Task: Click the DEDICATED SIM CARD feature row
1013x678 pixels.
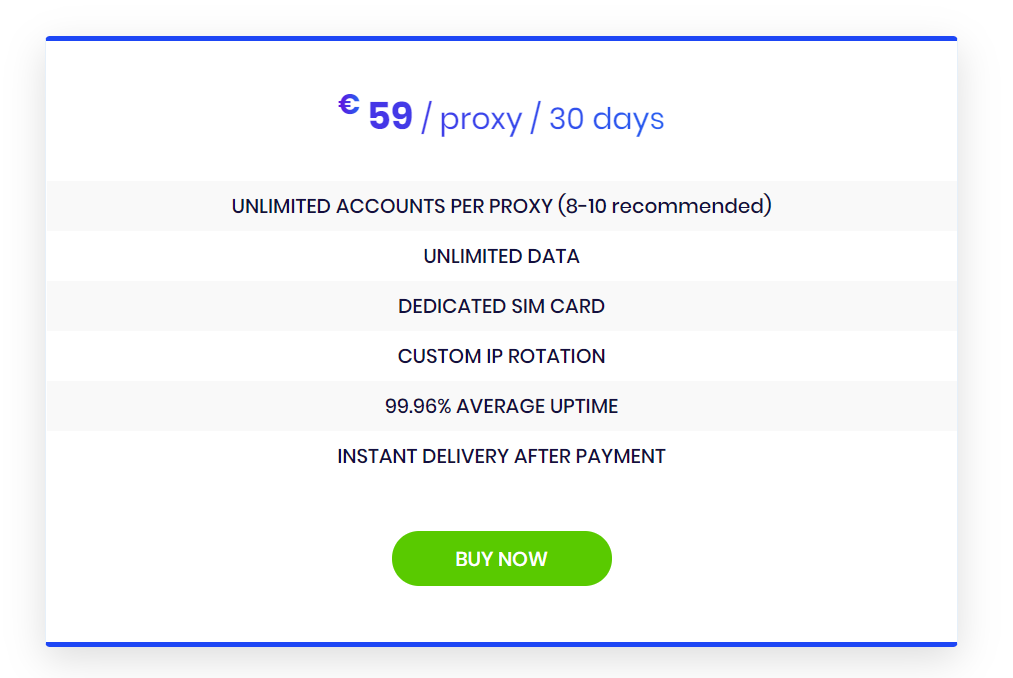Action: click(x=501, y=306)
